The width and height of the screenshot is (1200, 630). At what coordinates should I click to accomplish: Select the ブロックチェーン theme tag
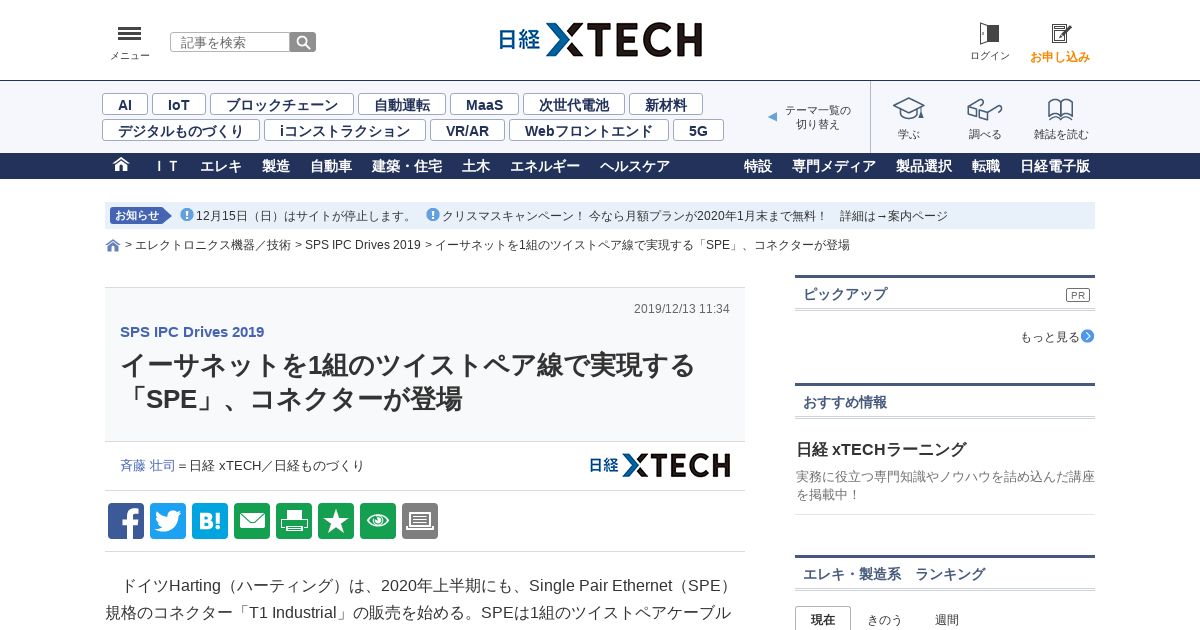282,104
